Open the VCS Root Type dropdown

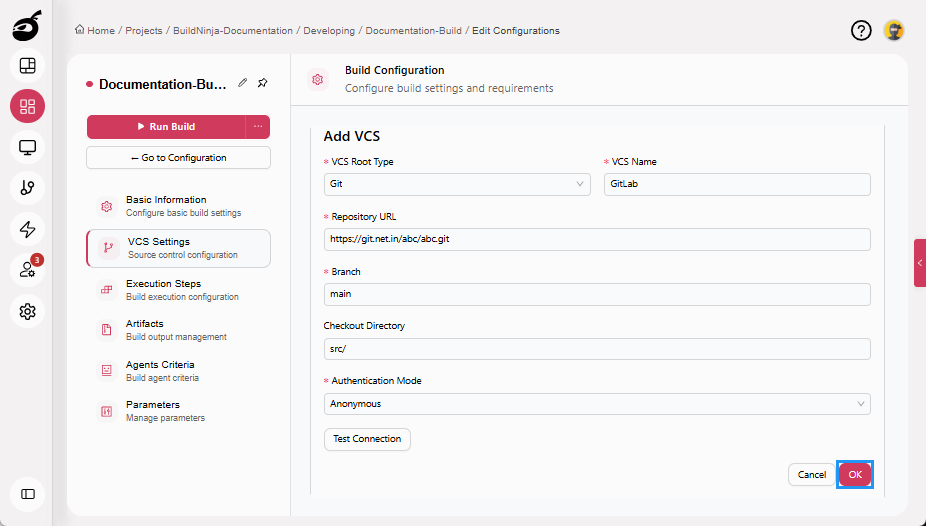(457, 184)
